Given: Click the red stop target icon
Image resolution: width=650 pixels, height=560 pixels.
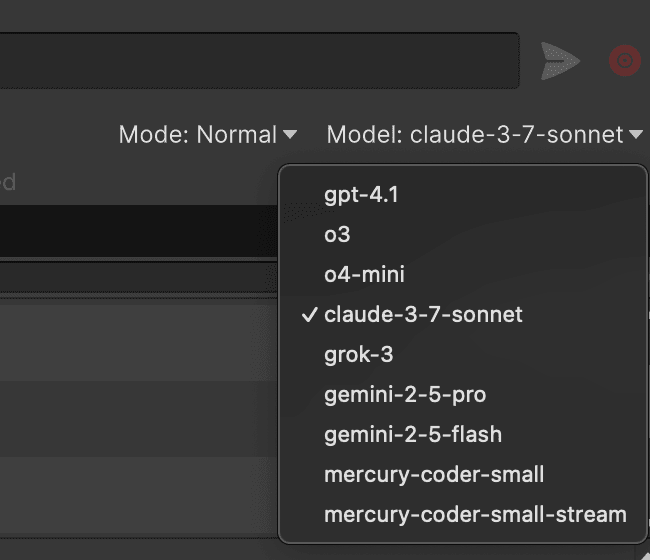Looking at the screenshot, I should click(625, 62).
